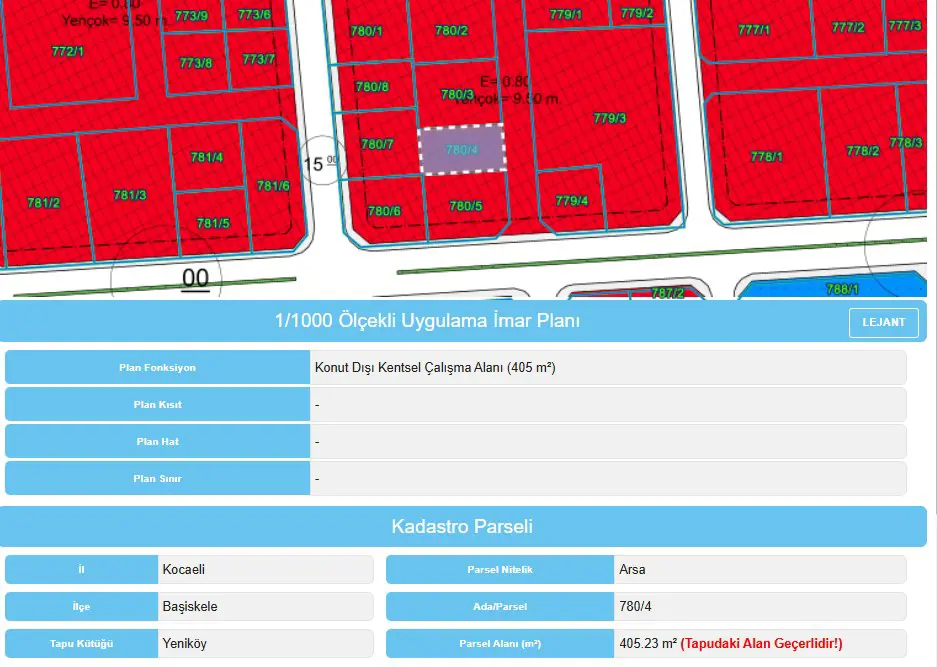Pick parcel 773/7 on the map
Viewport: 937px width, 667px height.
pos(258,59)
